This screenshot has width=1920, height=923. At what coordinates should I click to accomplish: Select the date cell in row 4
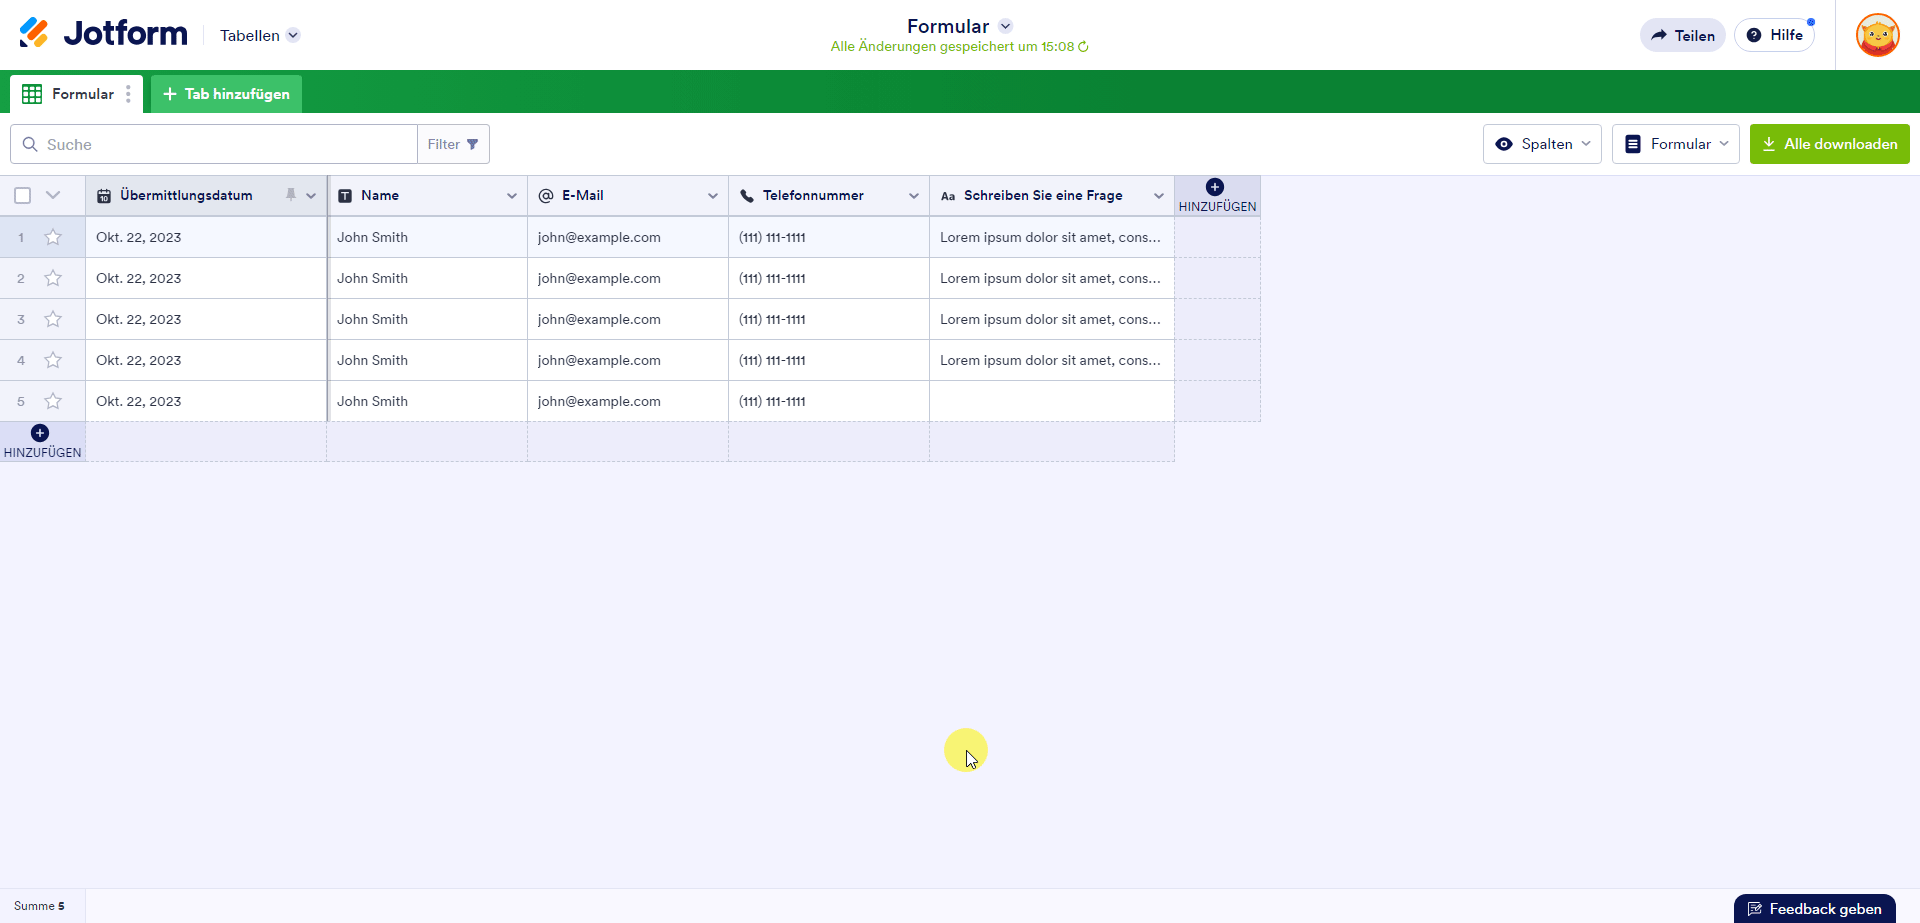pos(206,360)
